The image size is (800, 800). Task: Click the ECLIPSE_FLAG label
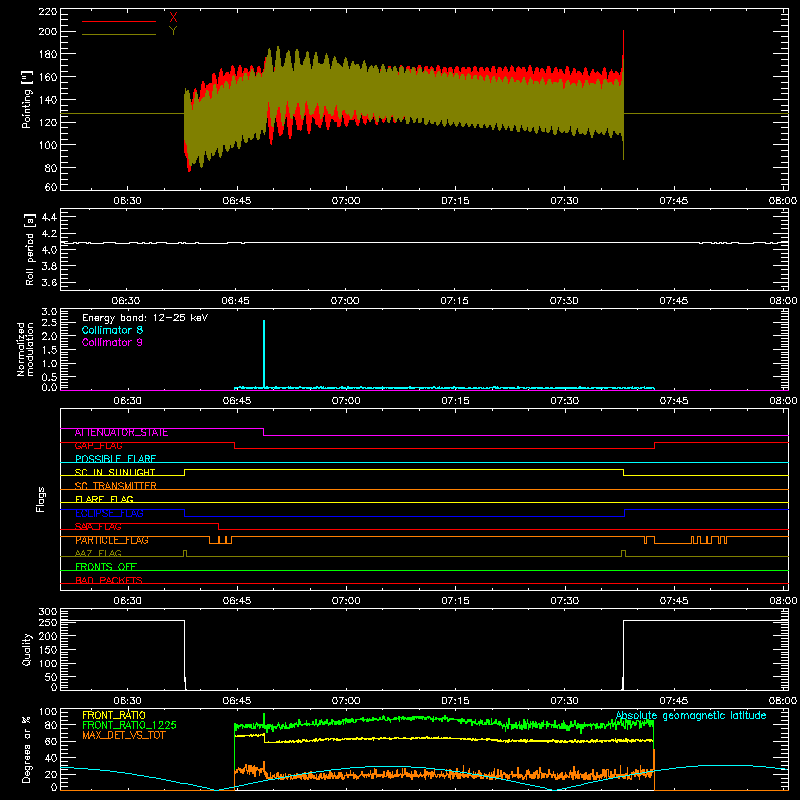tap(109, 513)
